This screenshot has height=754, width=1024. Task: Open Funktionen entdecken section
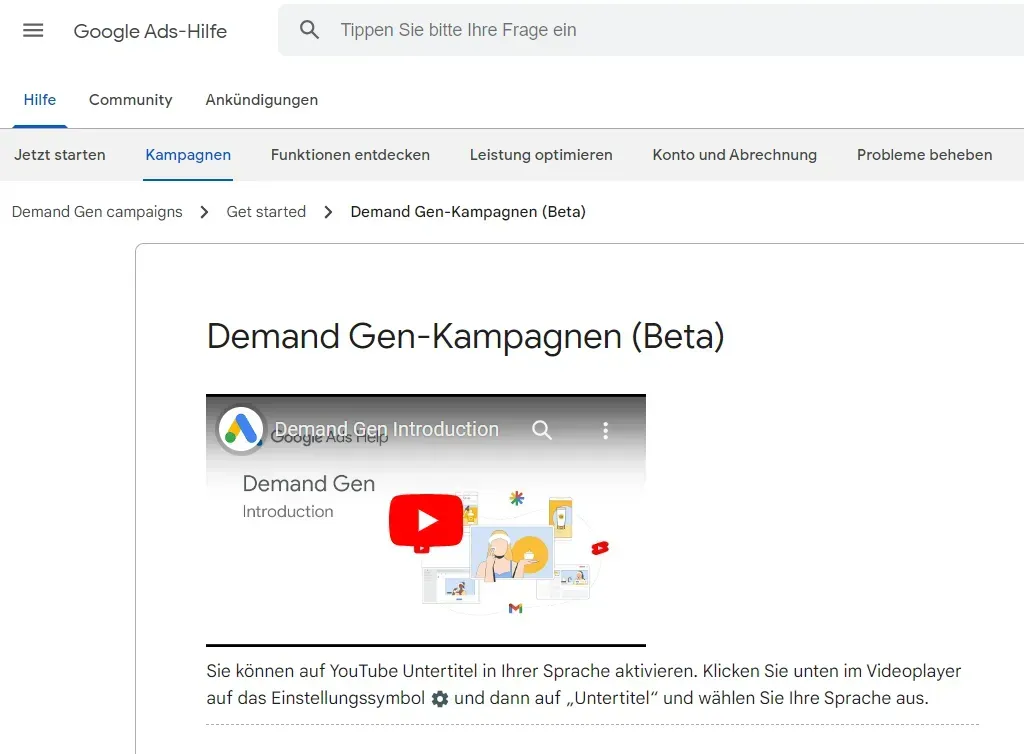click(350, 155)
